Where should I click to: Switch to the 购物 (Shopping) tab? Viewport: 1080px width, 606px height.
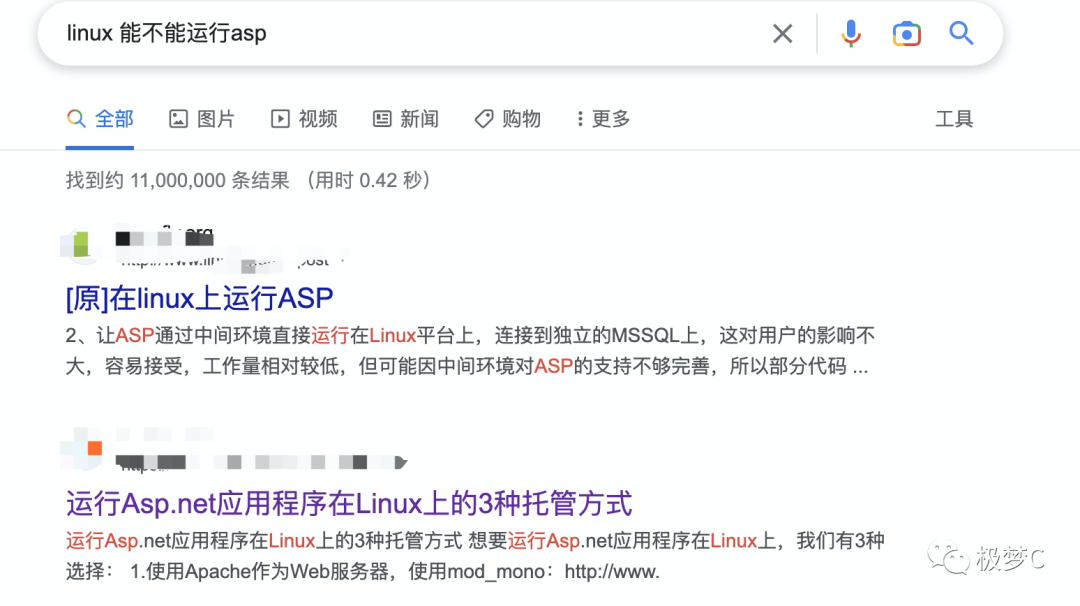(508, 119)
